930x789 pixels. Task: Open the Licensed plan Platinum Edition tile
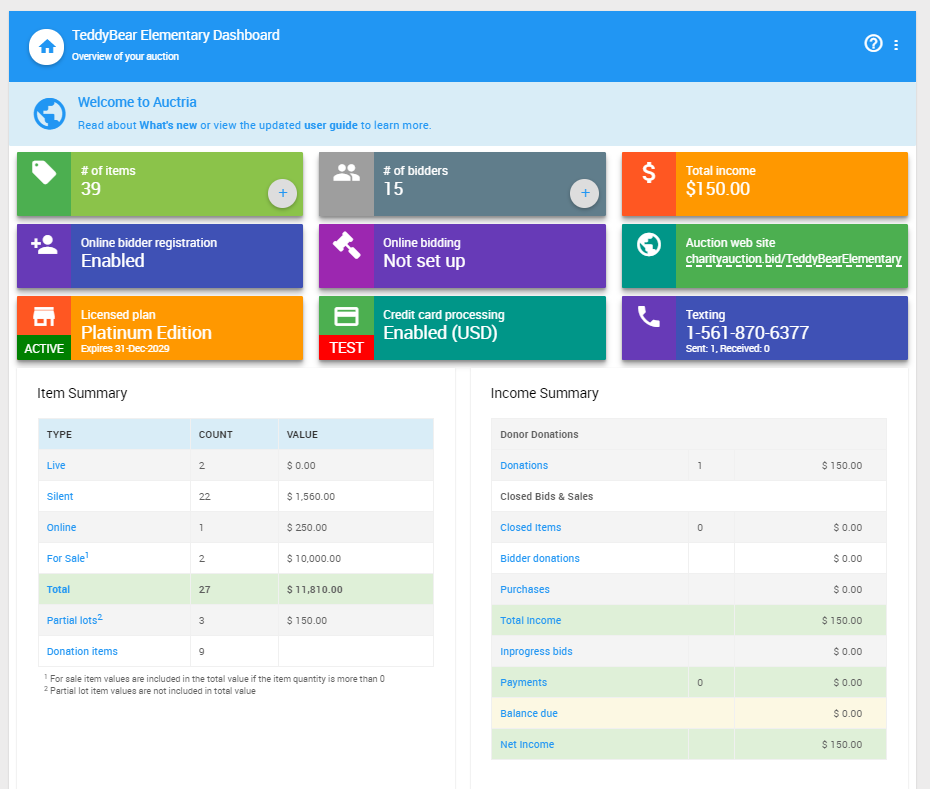click(186, 327)
